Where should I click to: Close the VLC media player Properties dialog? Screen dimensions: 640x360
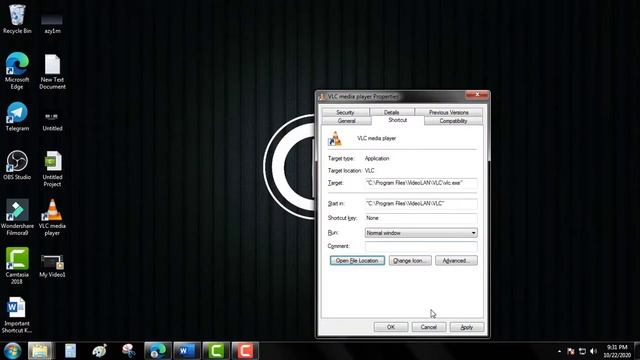[x=477, y=95]
